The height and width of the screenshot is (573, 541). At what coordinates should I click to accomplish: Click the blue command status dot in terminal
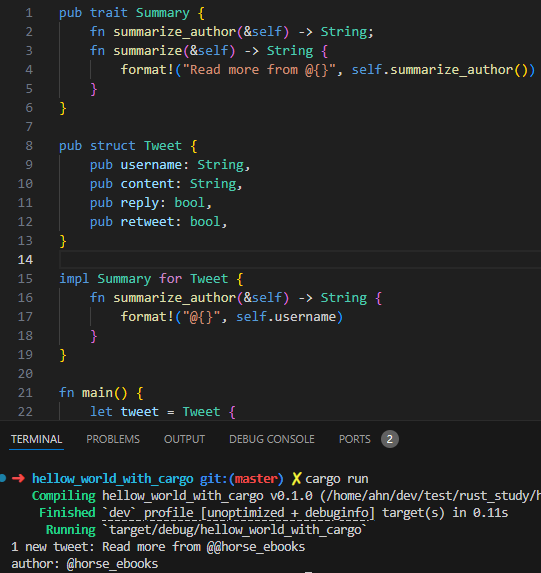[3, 478]
